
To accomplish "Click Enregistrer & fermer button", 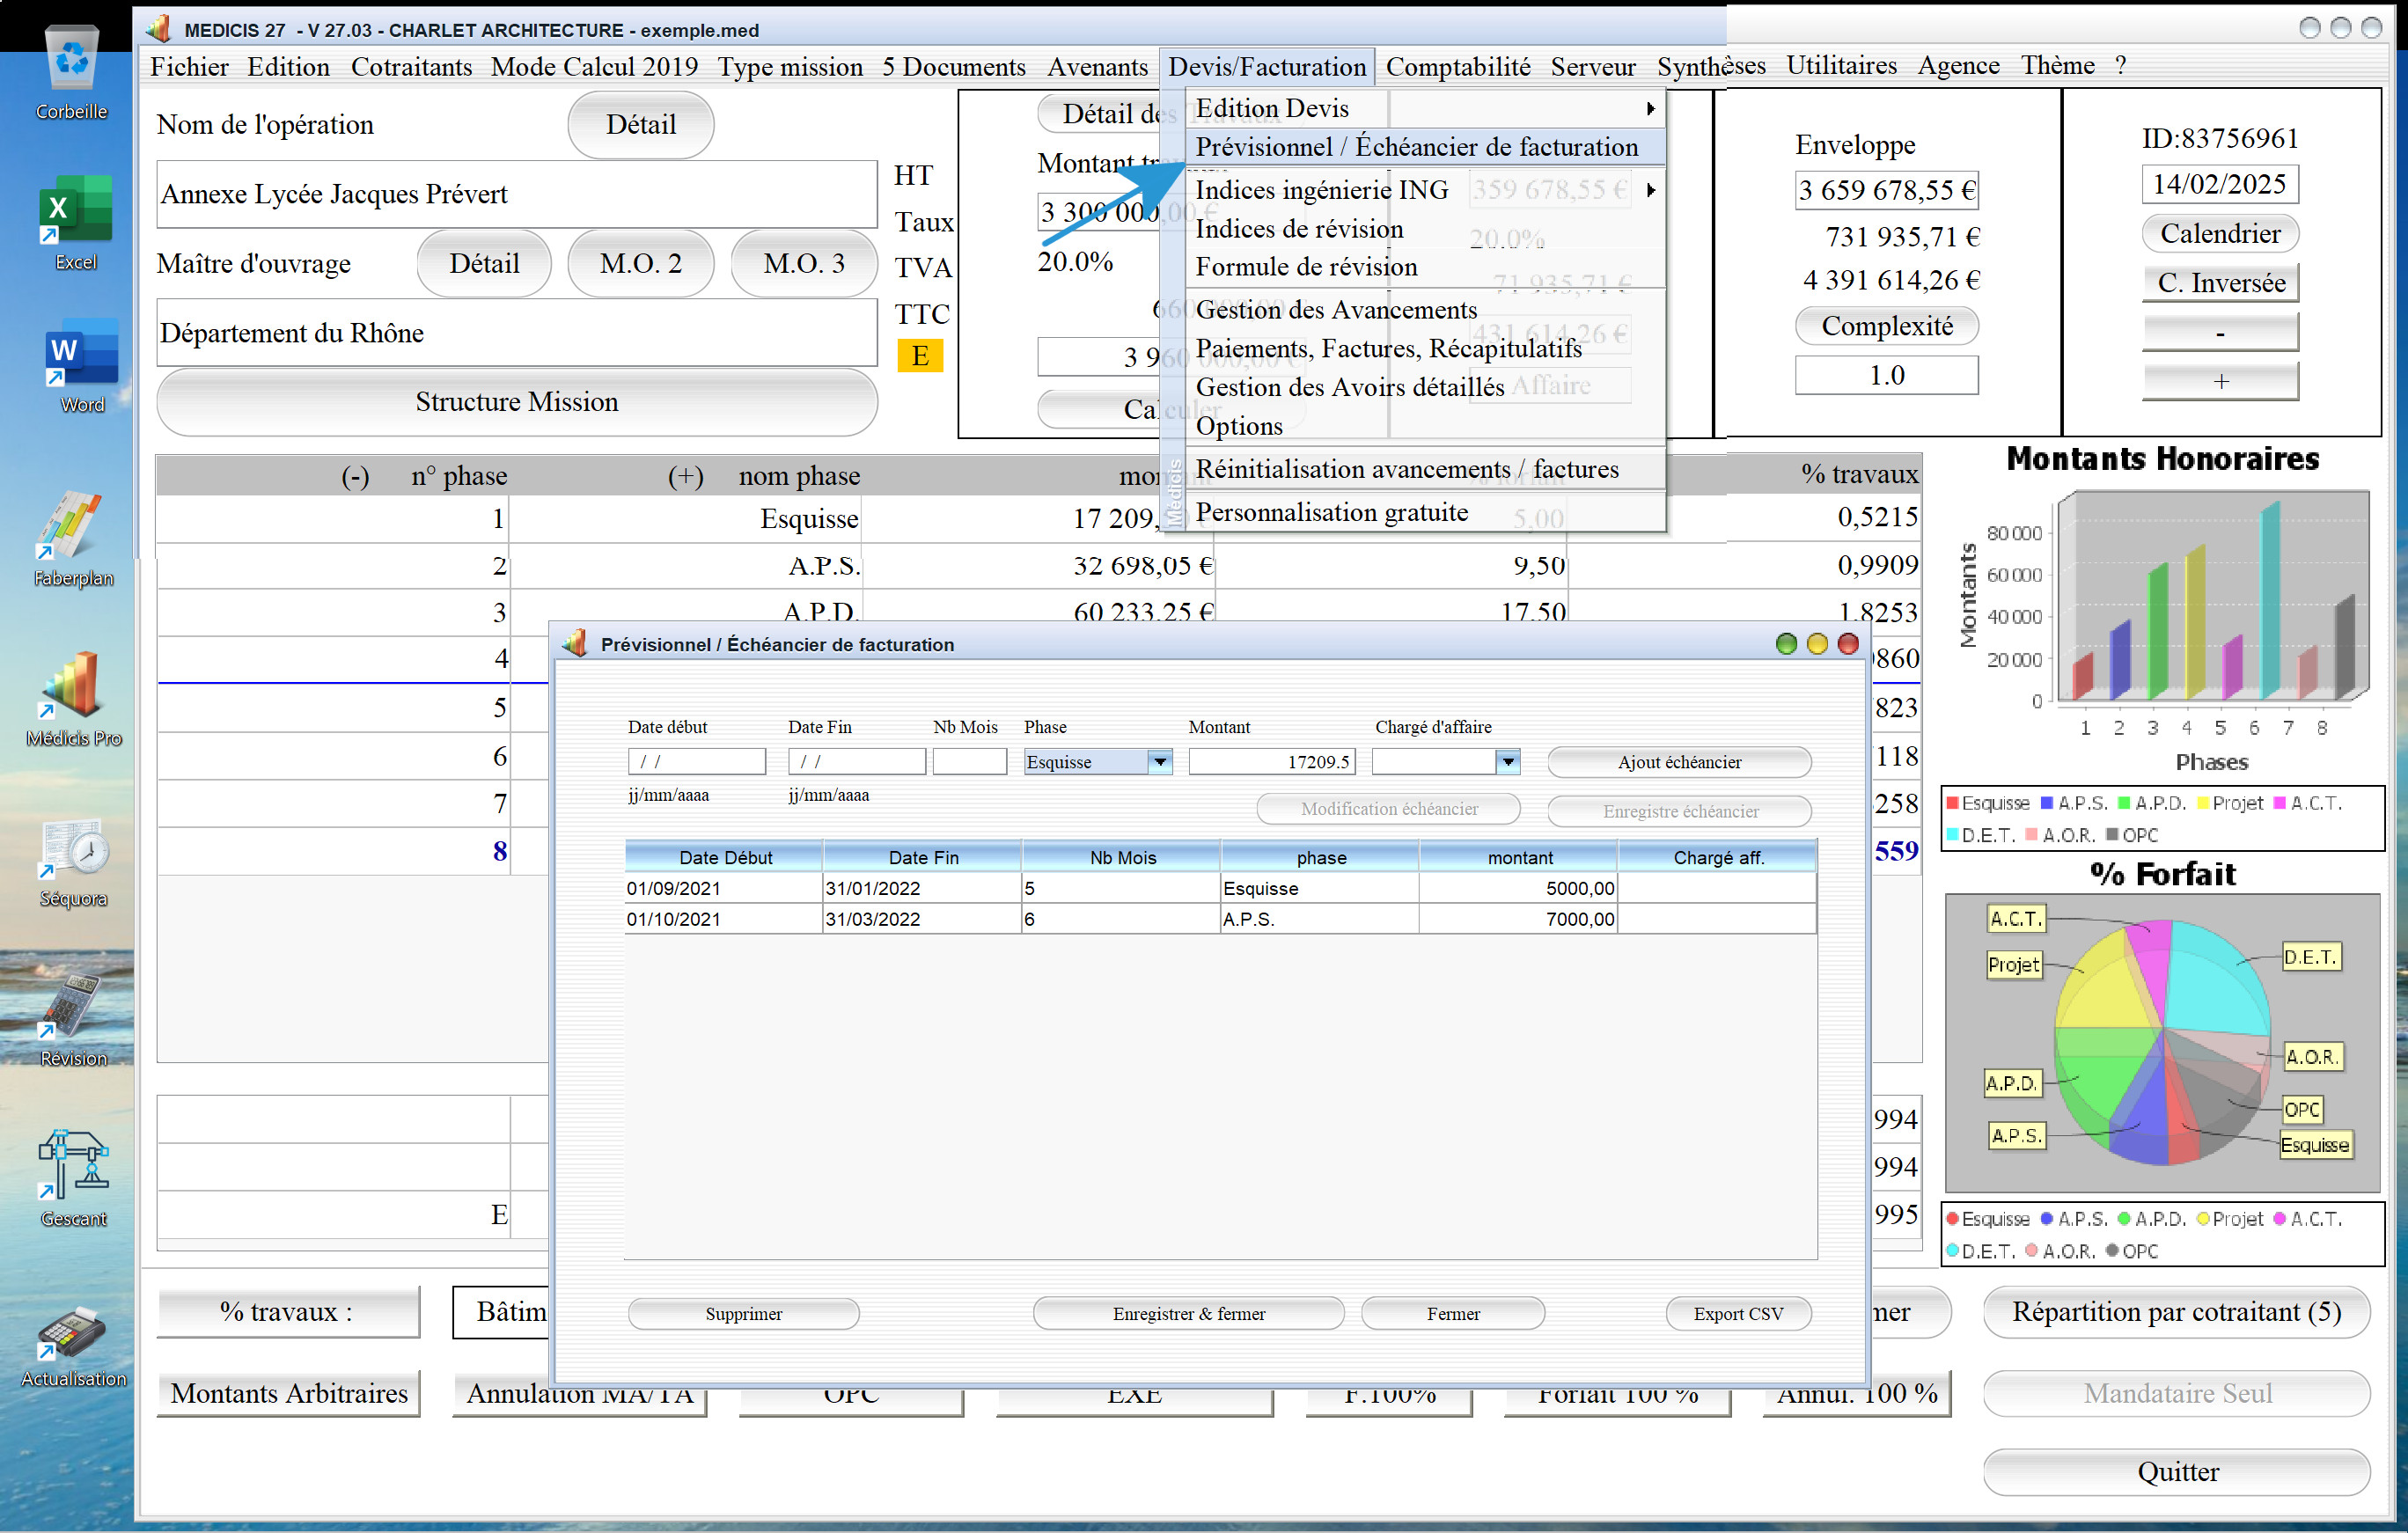I will point(1188,1314).
